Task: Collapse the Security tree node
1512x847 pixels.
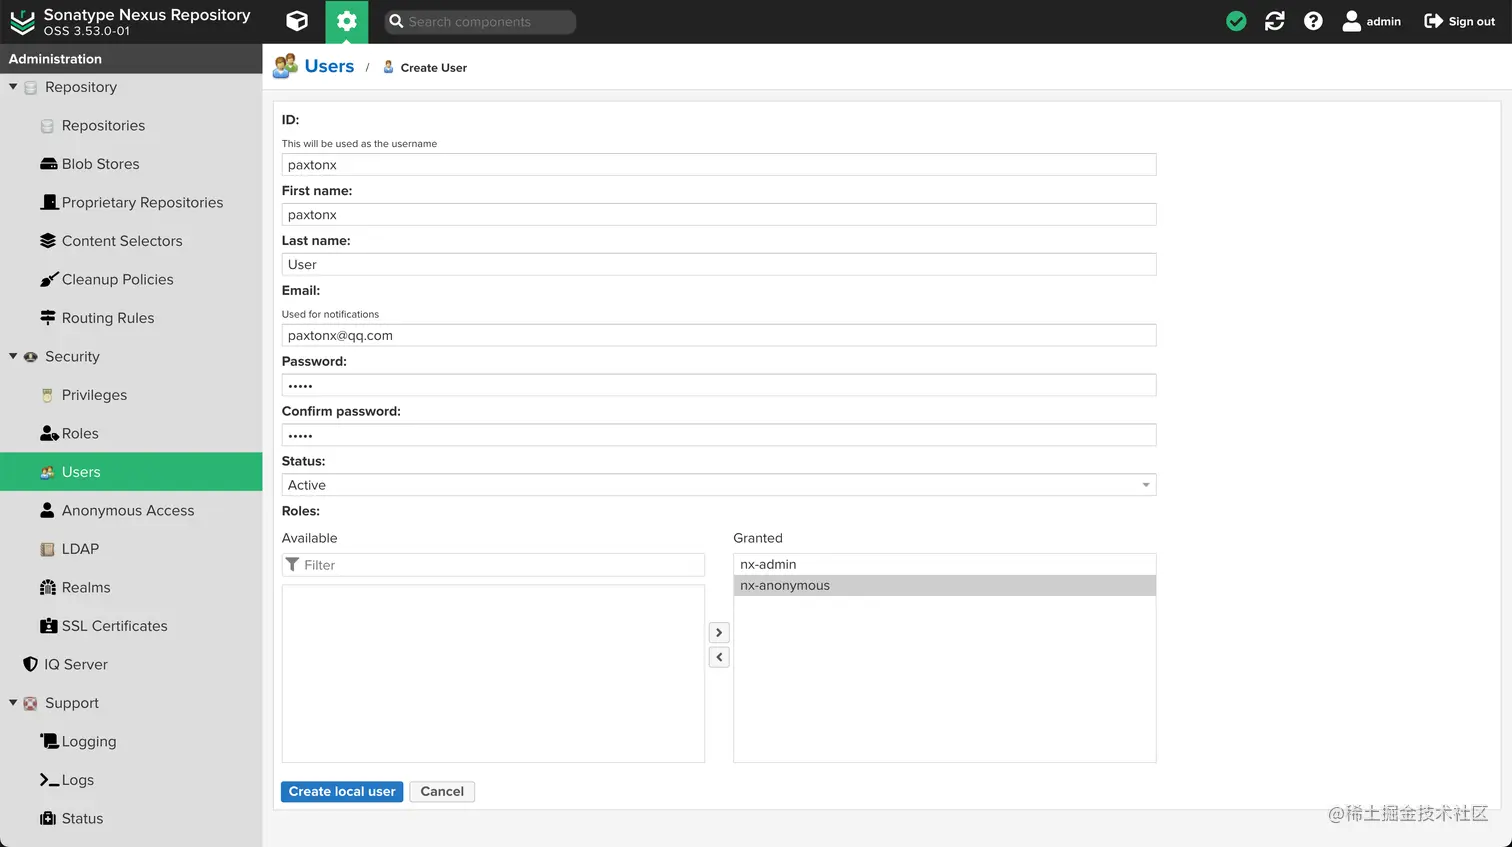Action: coord(13,356)
